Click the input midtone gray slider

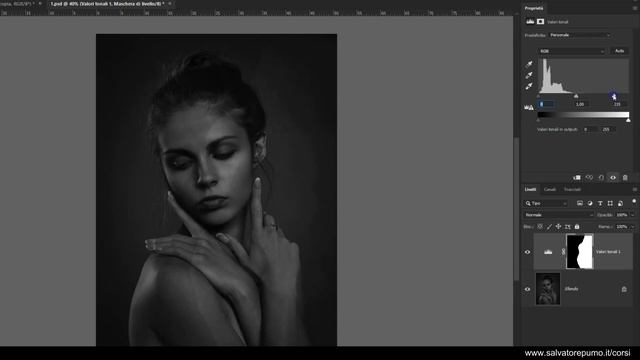[x=576, y=96]
